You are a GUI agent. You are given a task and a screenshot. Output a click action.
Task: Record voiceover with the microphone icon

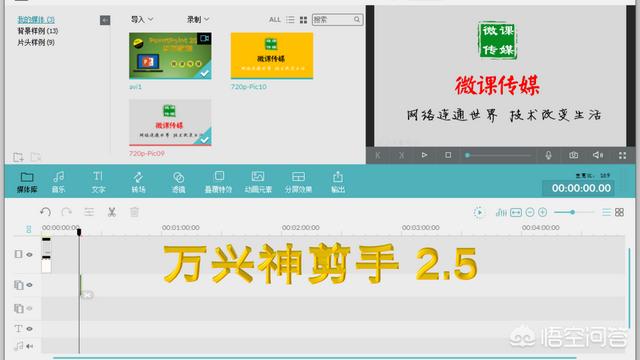(548, 155)
